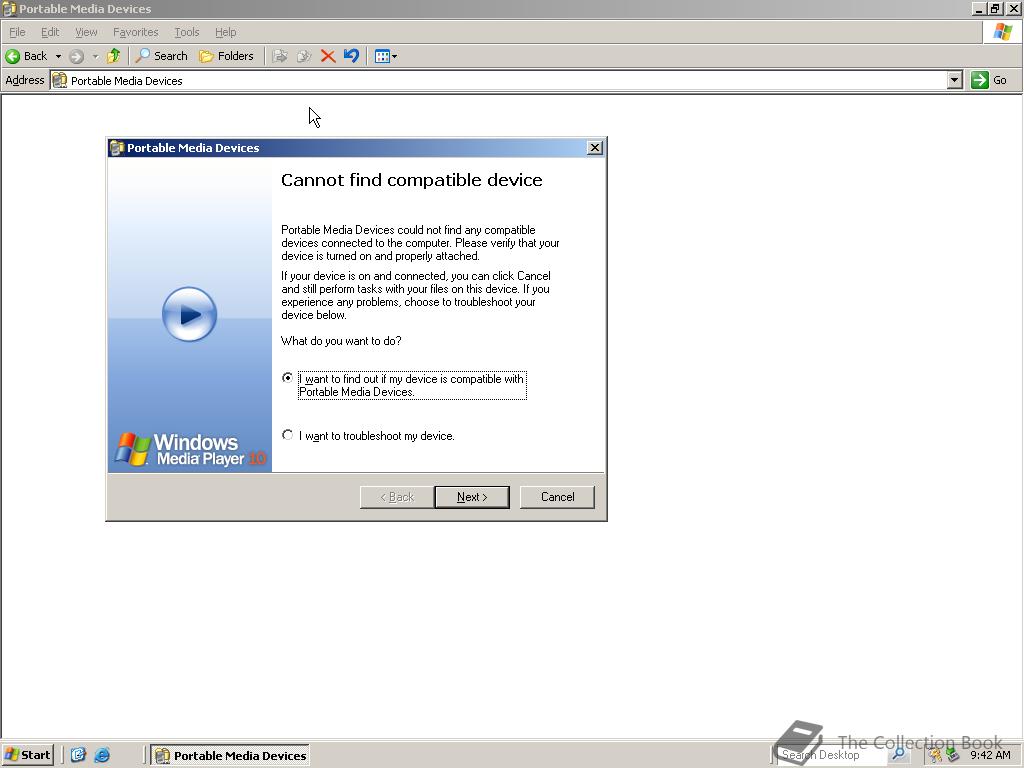Open the Favorites menu

click(x=135, y=32)
